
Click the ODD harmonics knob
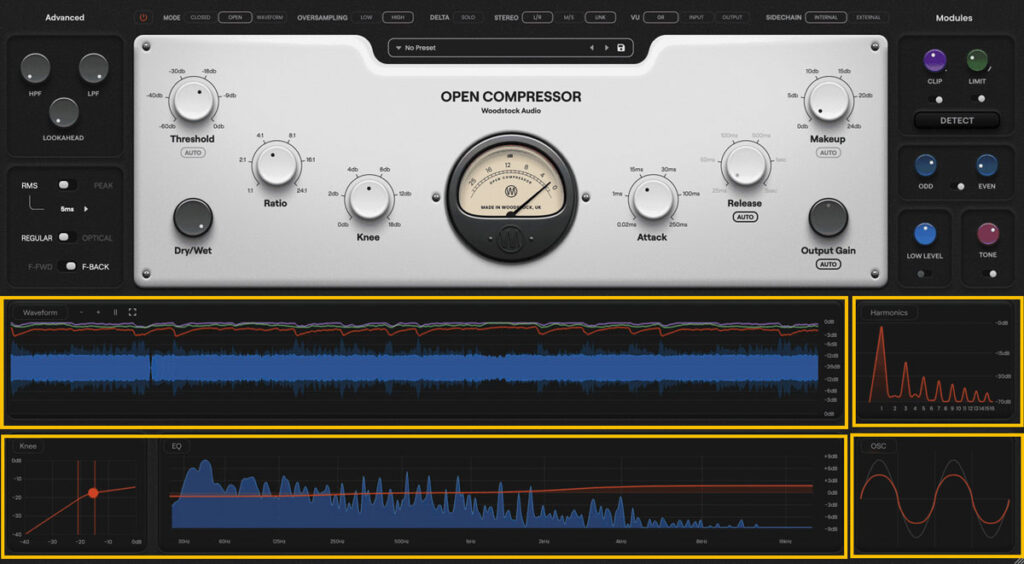point(925,165)
